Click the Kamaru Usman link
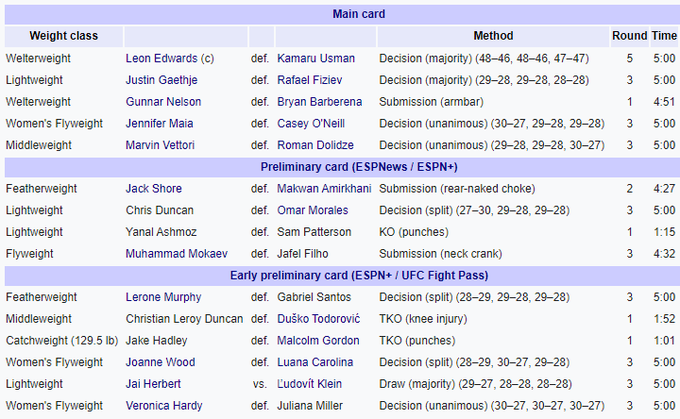The width and height of the screenshot is (680, 419). (x=315, y=58)
